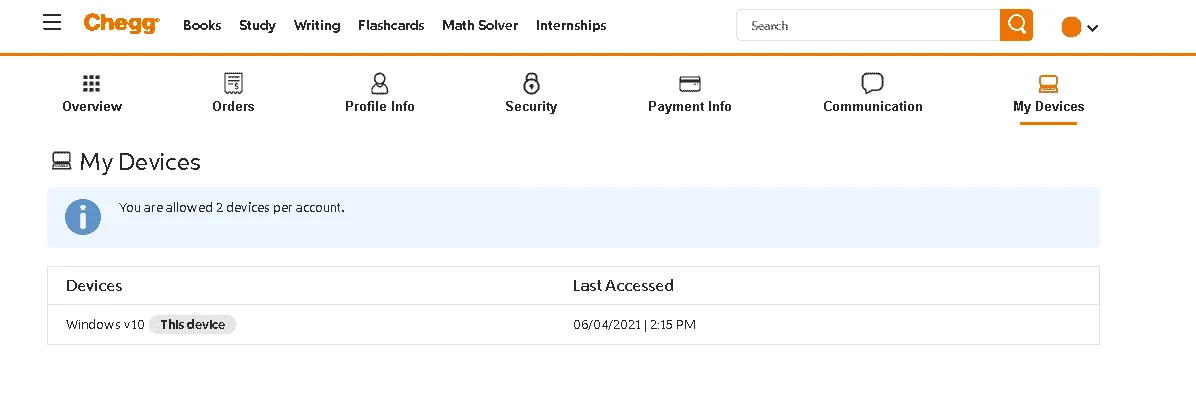Open Orders via the receipt icon

click(233, 83)
